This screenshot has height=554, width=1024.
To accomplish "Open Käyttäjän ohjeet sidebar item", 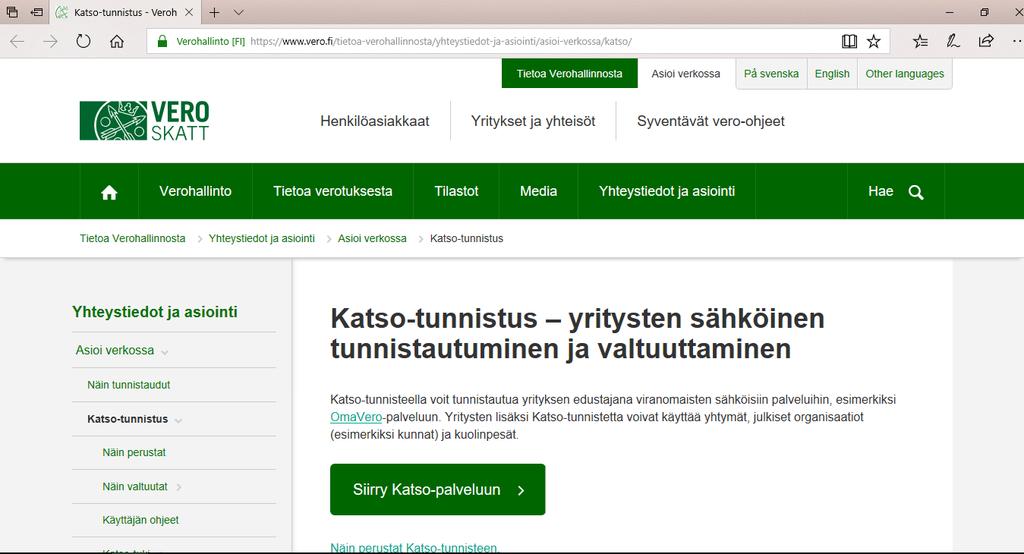I will click(x=140, y=520).
